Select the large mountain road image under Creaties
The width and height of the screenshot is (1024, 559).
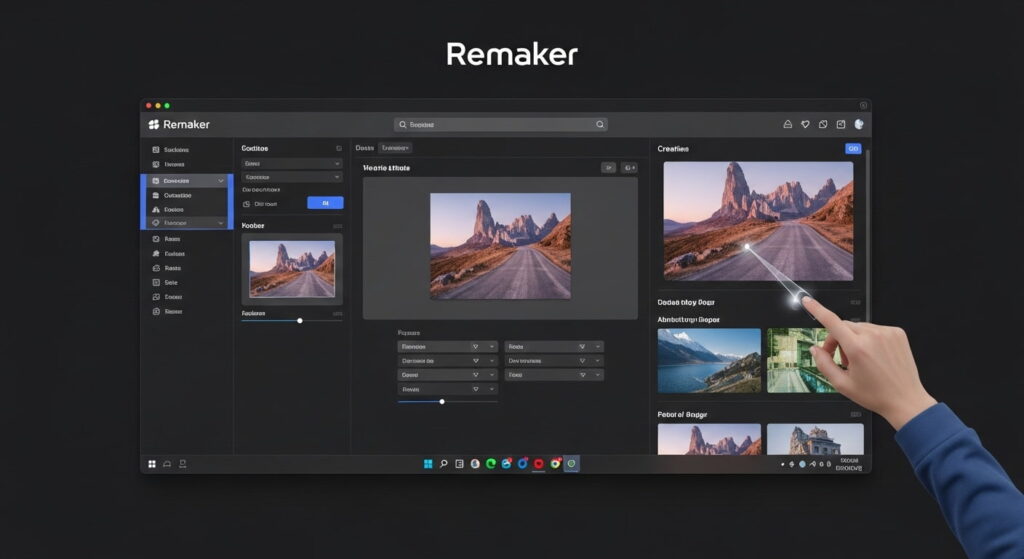click(758, 221)
